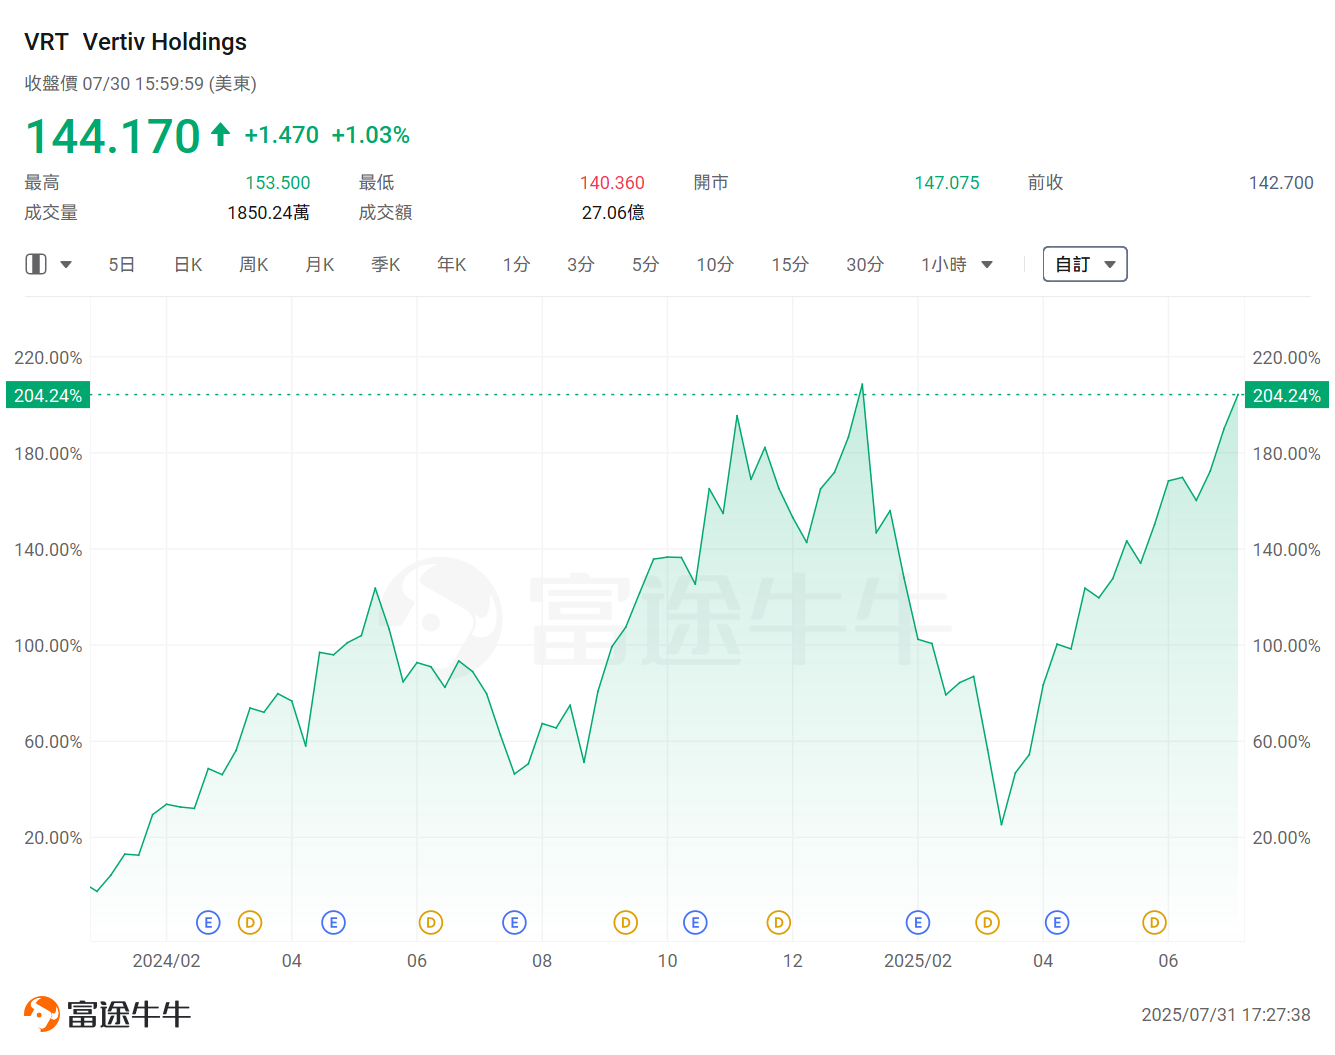Click the E earnings marker above 2025/02
Image resolution: width=1335 pixels, height=1055 pixels.
pos(917,922)
